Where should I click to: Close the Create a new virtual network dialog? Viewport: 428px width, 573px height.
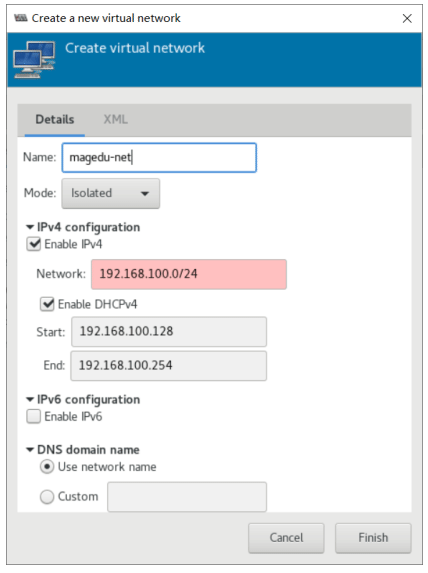coord(407,18)
